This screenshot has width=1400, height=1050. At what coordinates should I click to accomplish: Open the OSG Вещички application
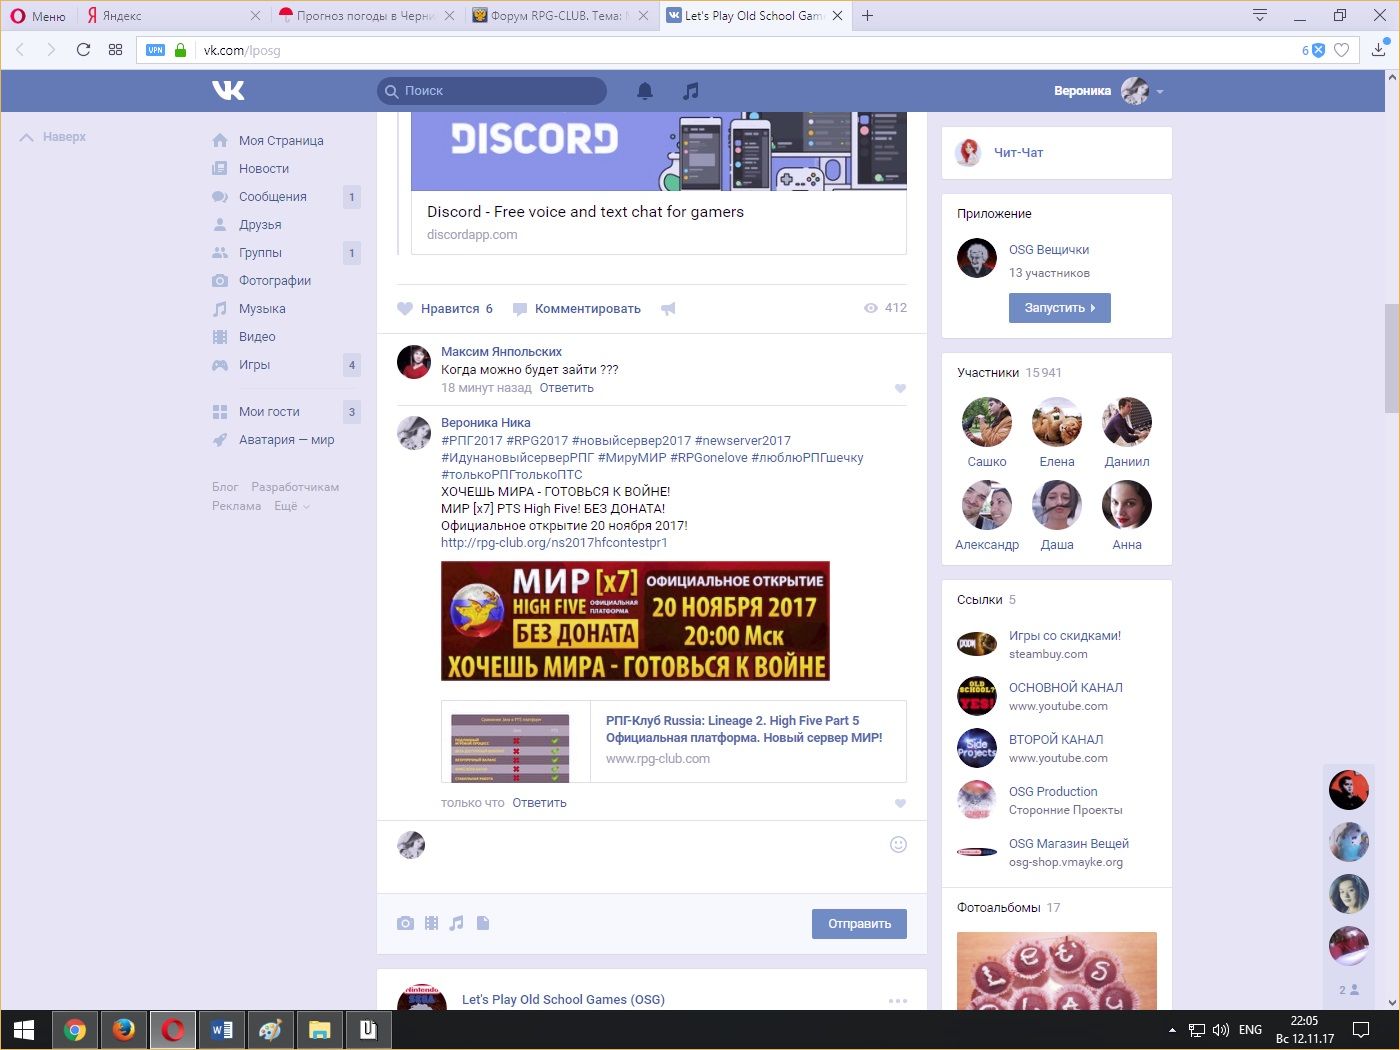click(x=1049, y=250)
